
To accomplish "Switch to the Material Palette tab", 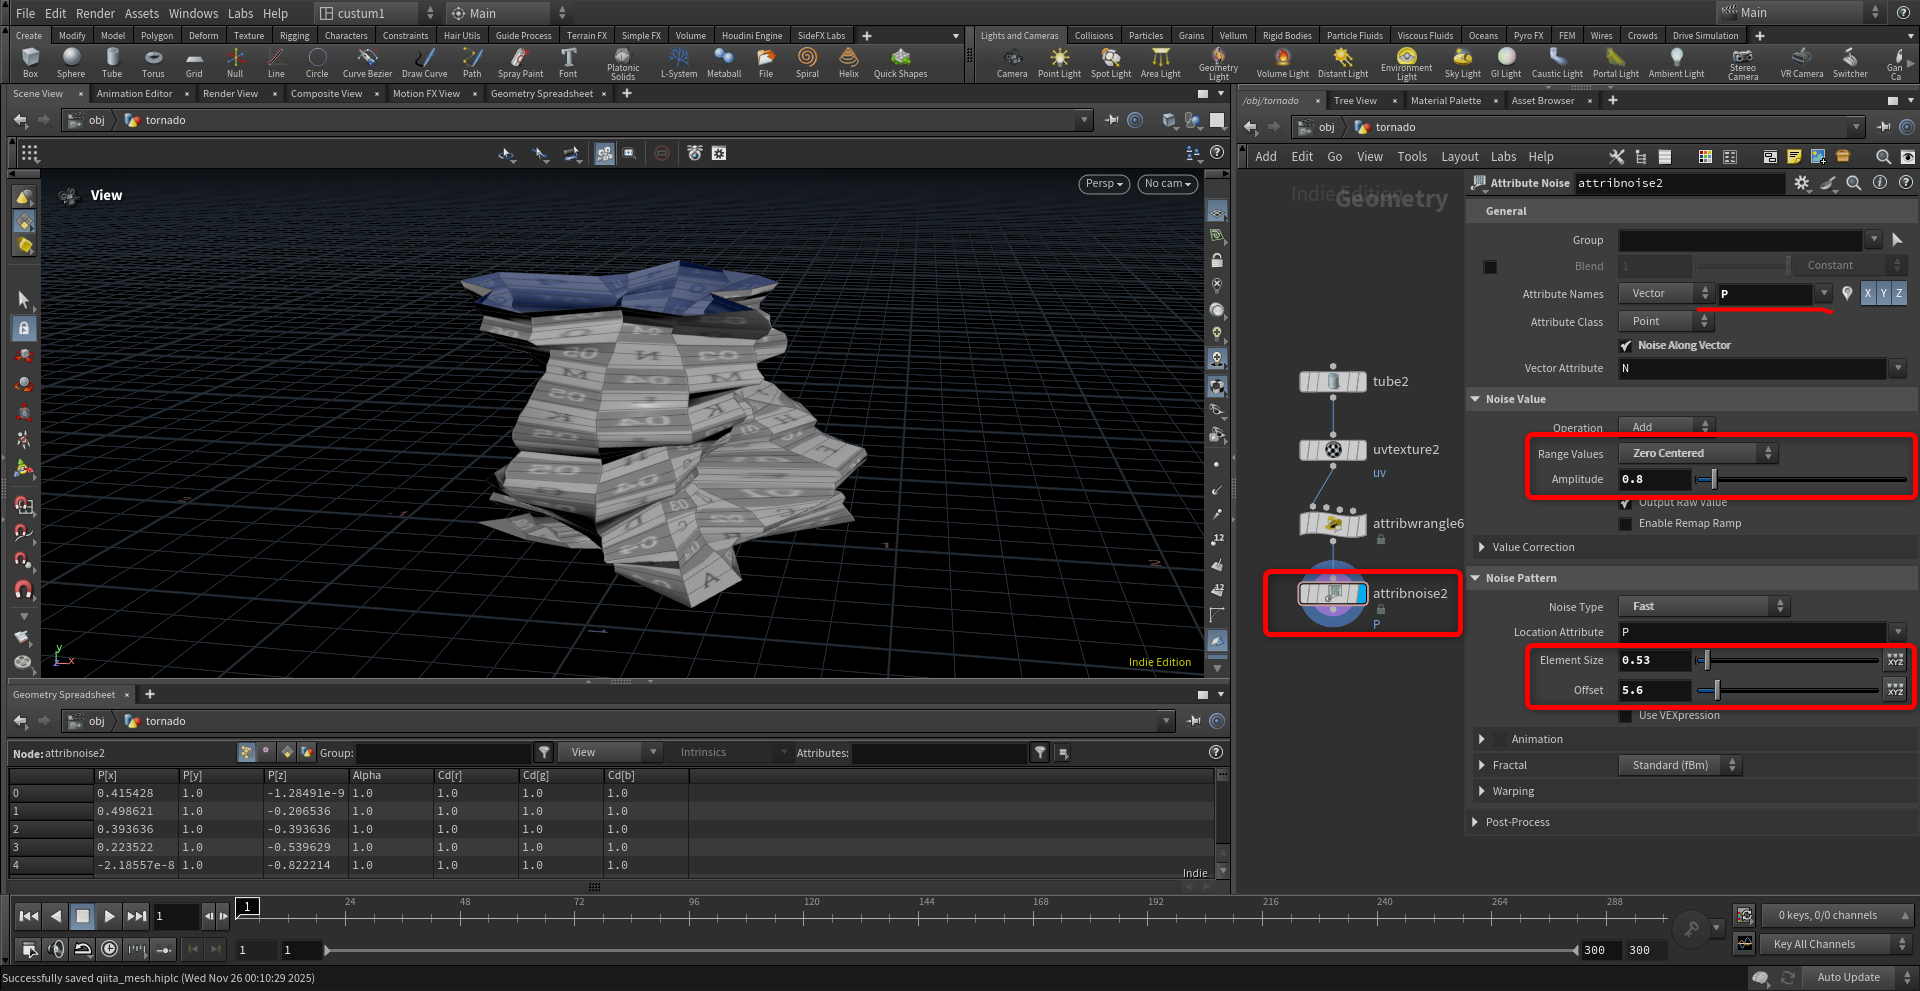I will pos(1445,101).
